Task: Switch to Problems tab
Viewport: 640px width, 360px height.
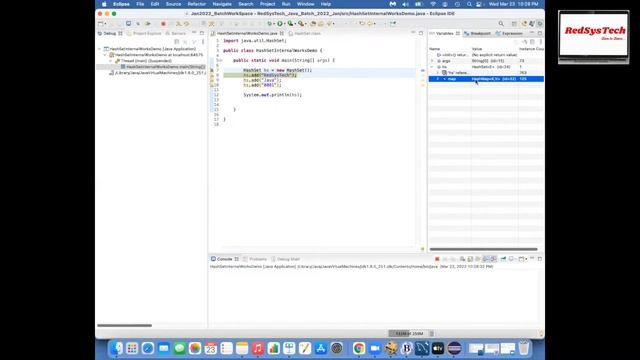Action: coord(255,259)
